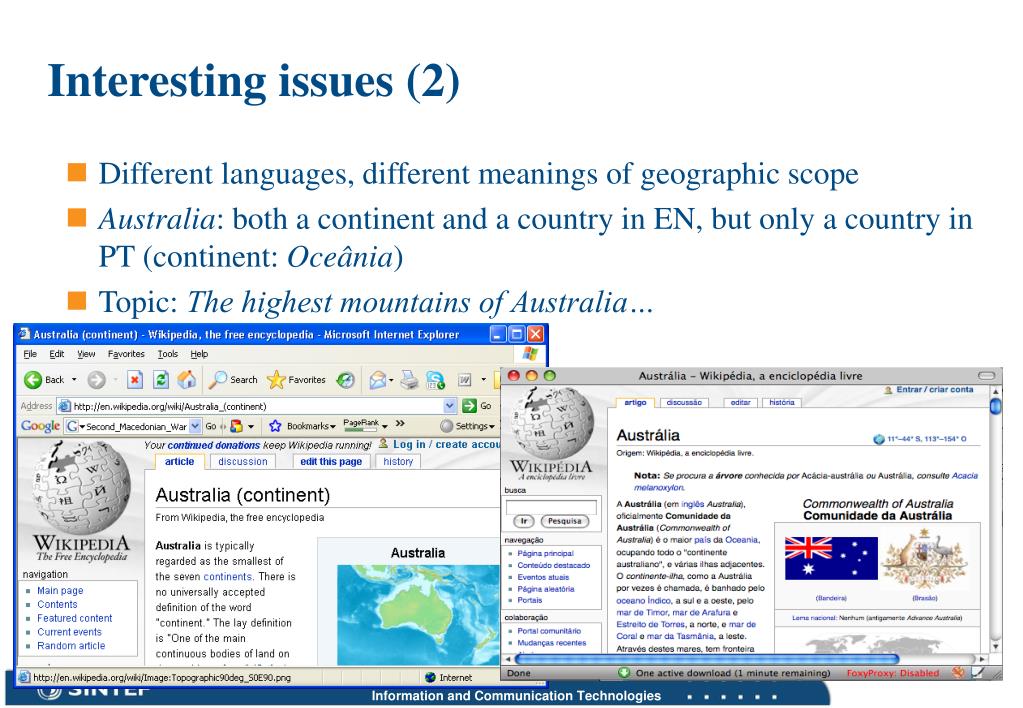Open the Mail icon dropdown arrow

(x=391, y=380)
